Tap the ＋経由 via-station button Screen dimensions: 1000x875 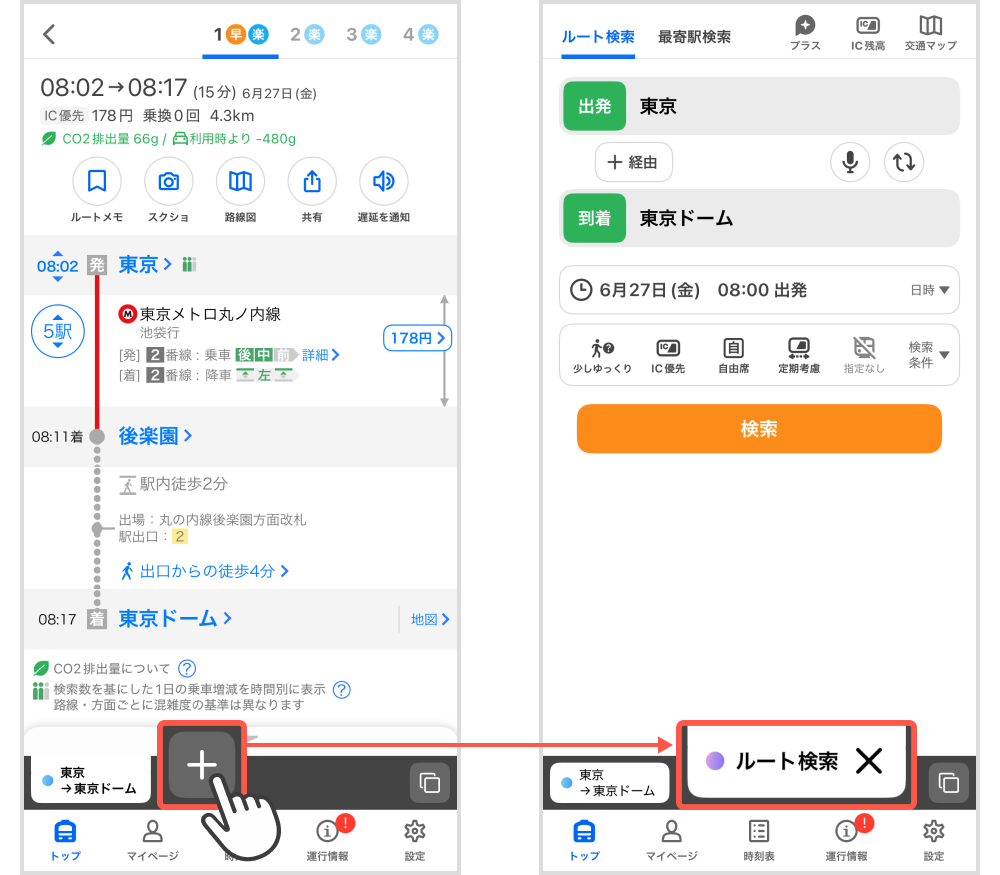pyautogui.click(x=633, y=162)
